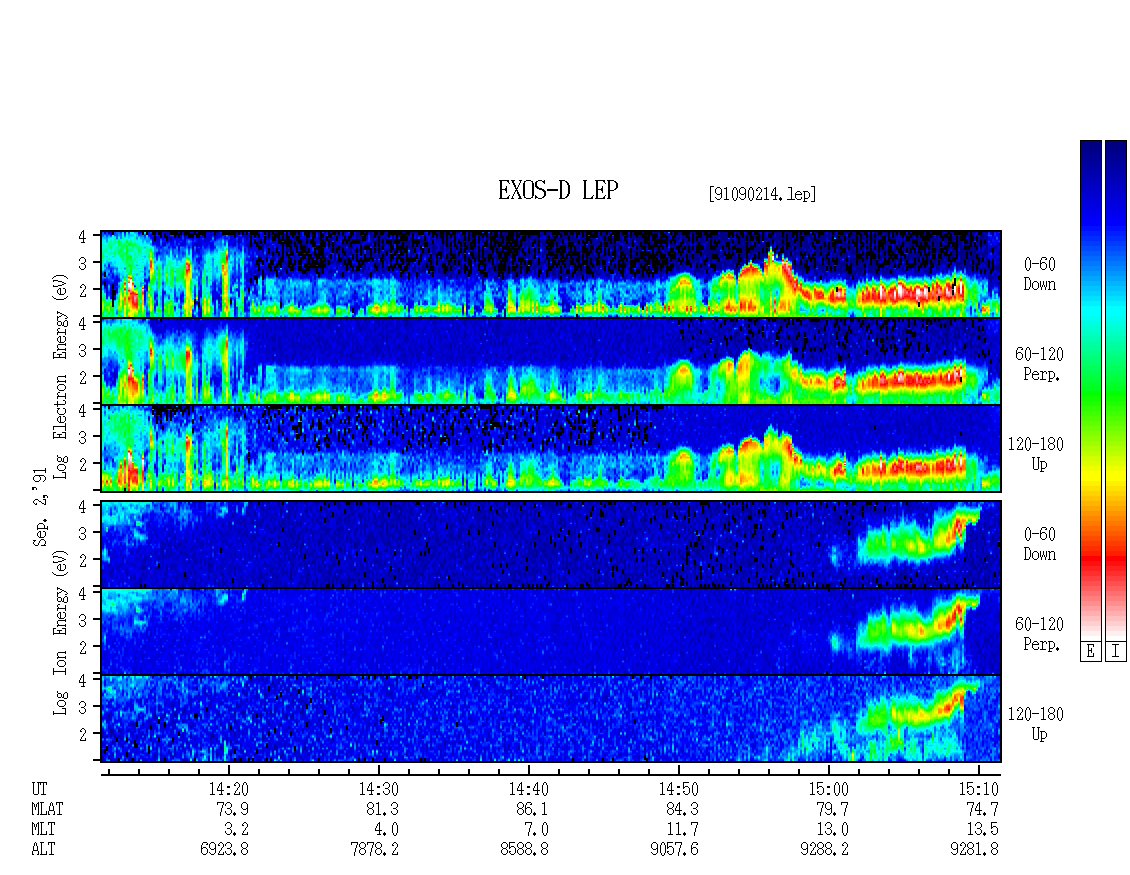Click the ALT value 9281.8

974,850
